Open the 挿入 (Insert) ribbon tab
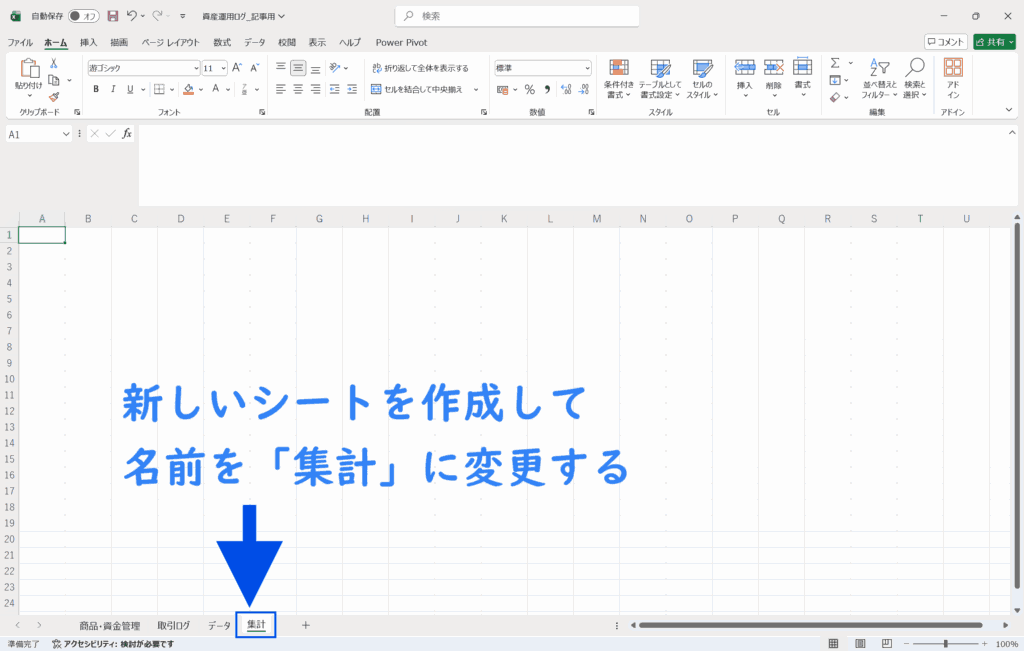 [x=89, y=42]
